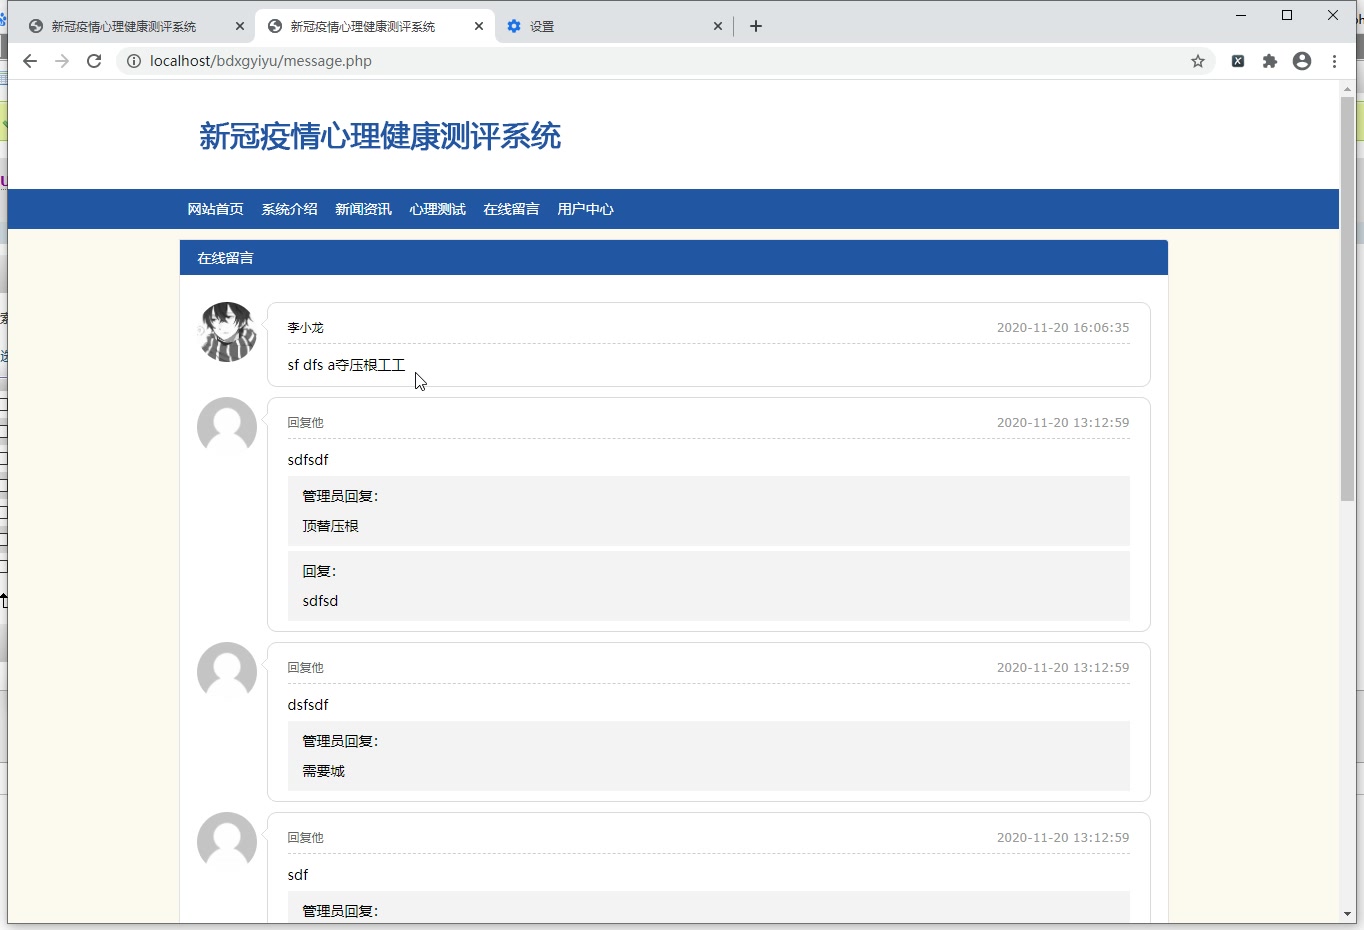Bookmark this page with the star icon
This screenshot has height=930, width=1364.
tap(1198, 61)
